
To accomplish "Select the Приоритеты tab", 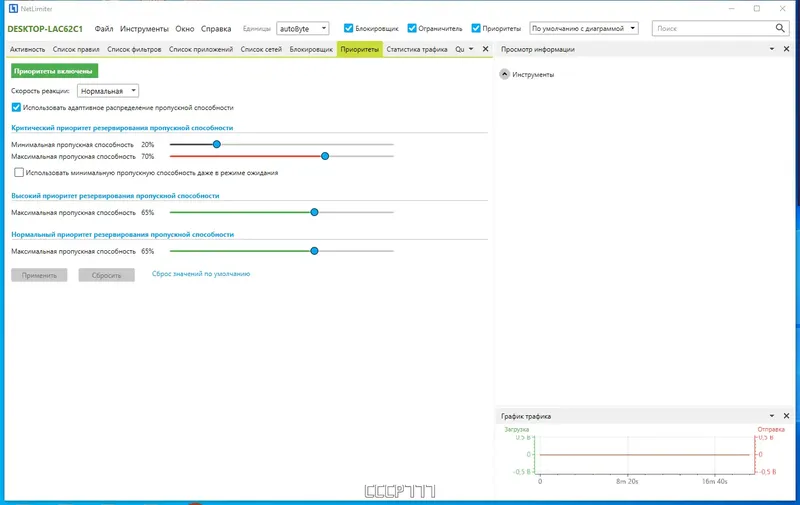I will 360,49.
